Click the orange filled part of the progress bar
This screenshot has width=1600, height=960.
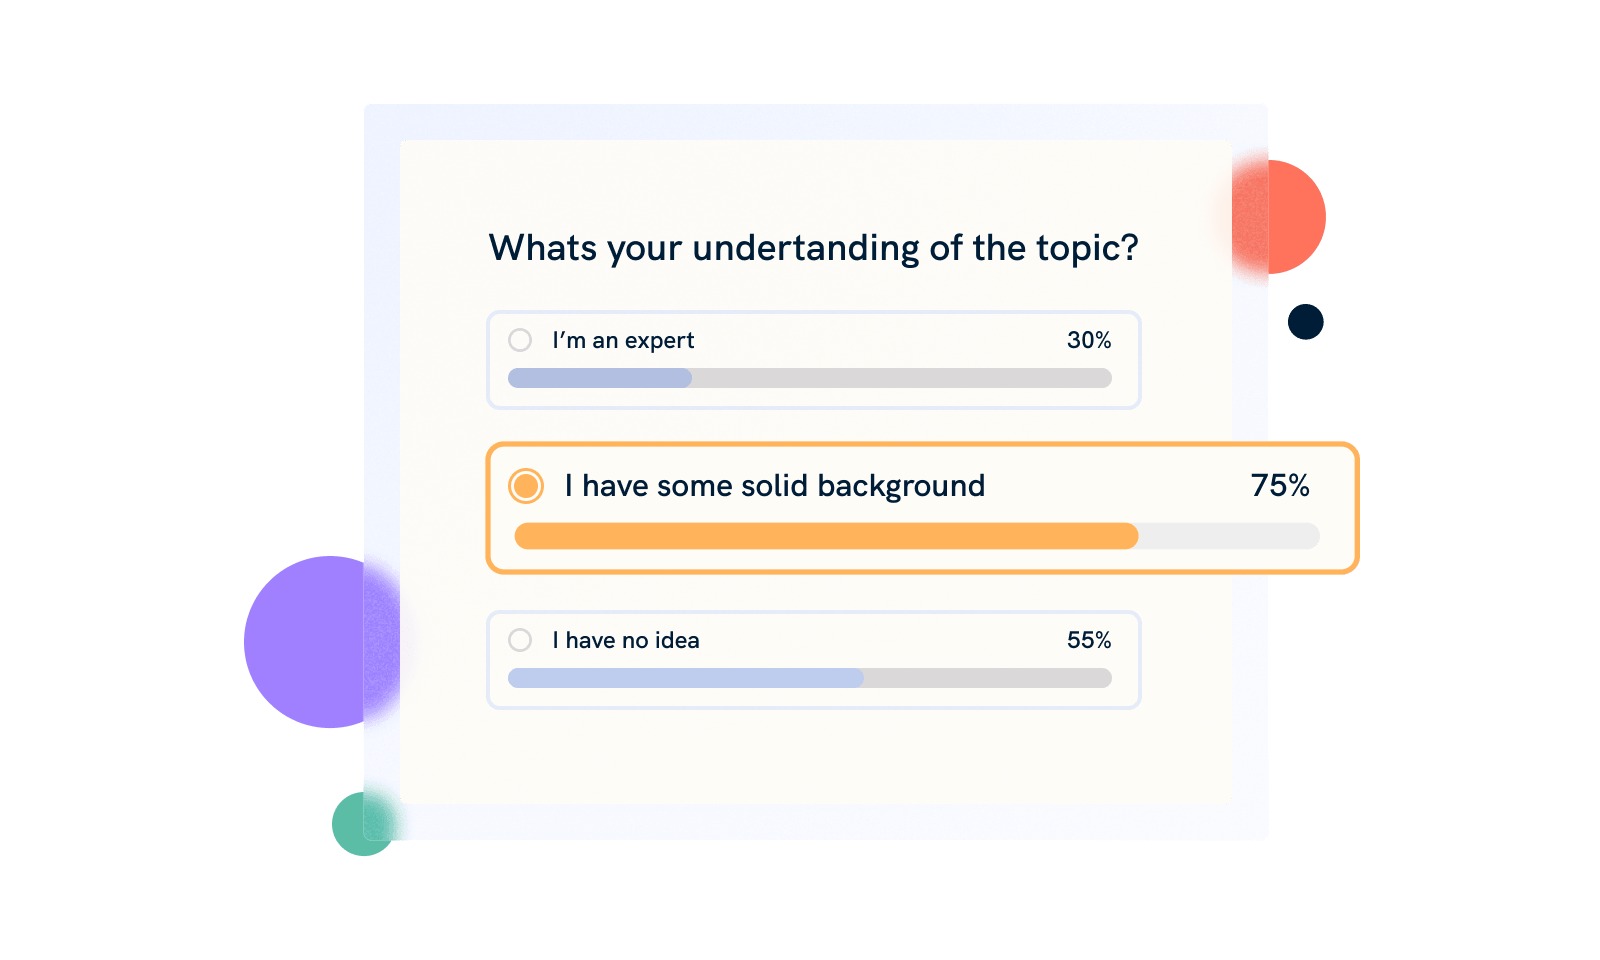click(826, 536)
